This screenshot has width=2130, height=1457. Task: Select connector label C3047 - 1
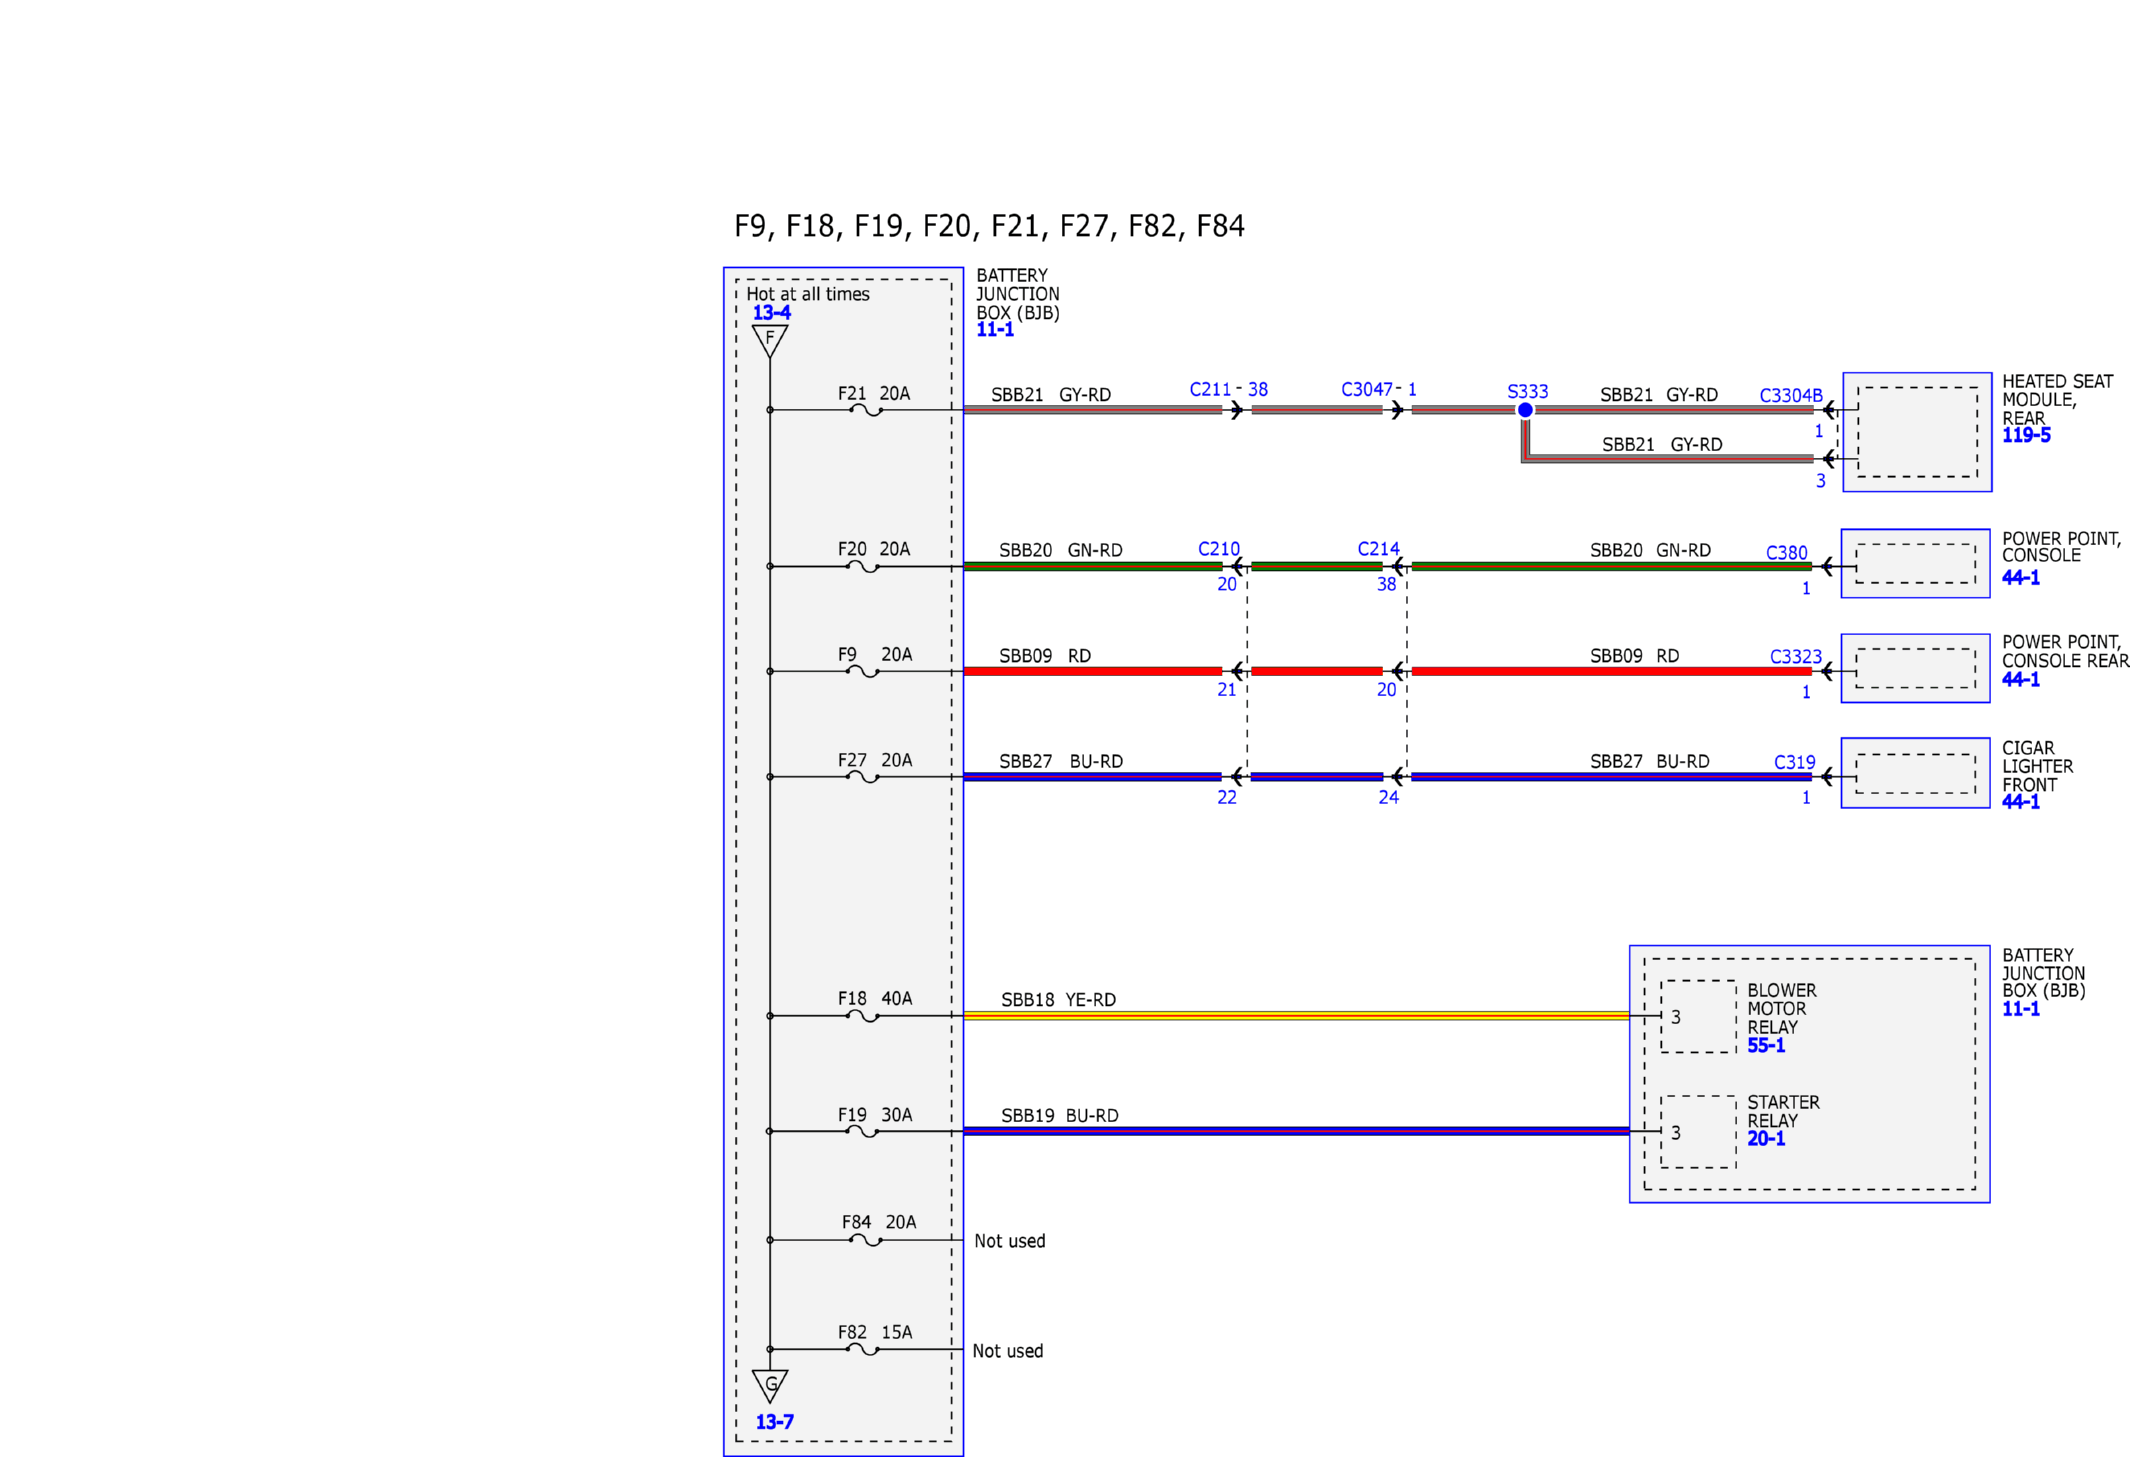pos(1378,390)
